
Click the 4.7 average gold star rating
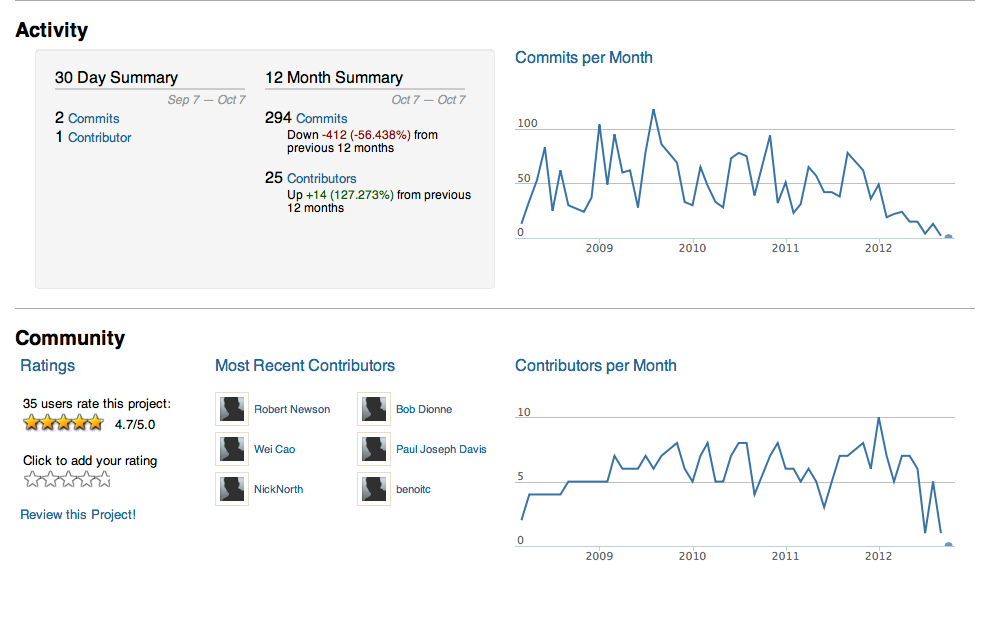click(63, 423)
